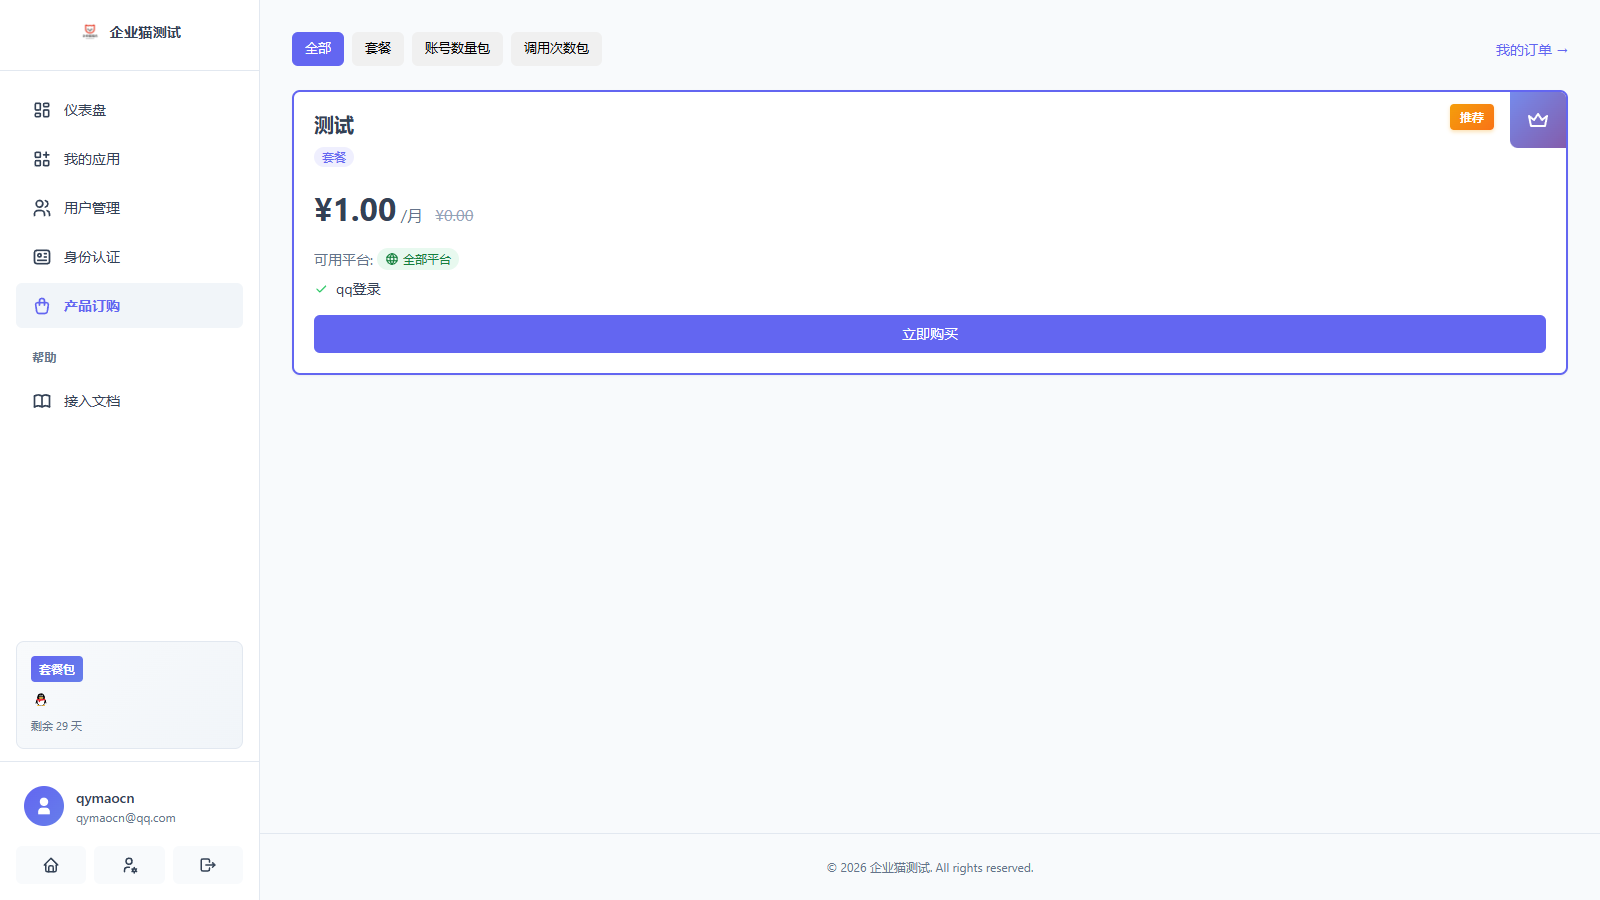
Task: Switch to the 套餐 filter tab
Action: (378, 49)
